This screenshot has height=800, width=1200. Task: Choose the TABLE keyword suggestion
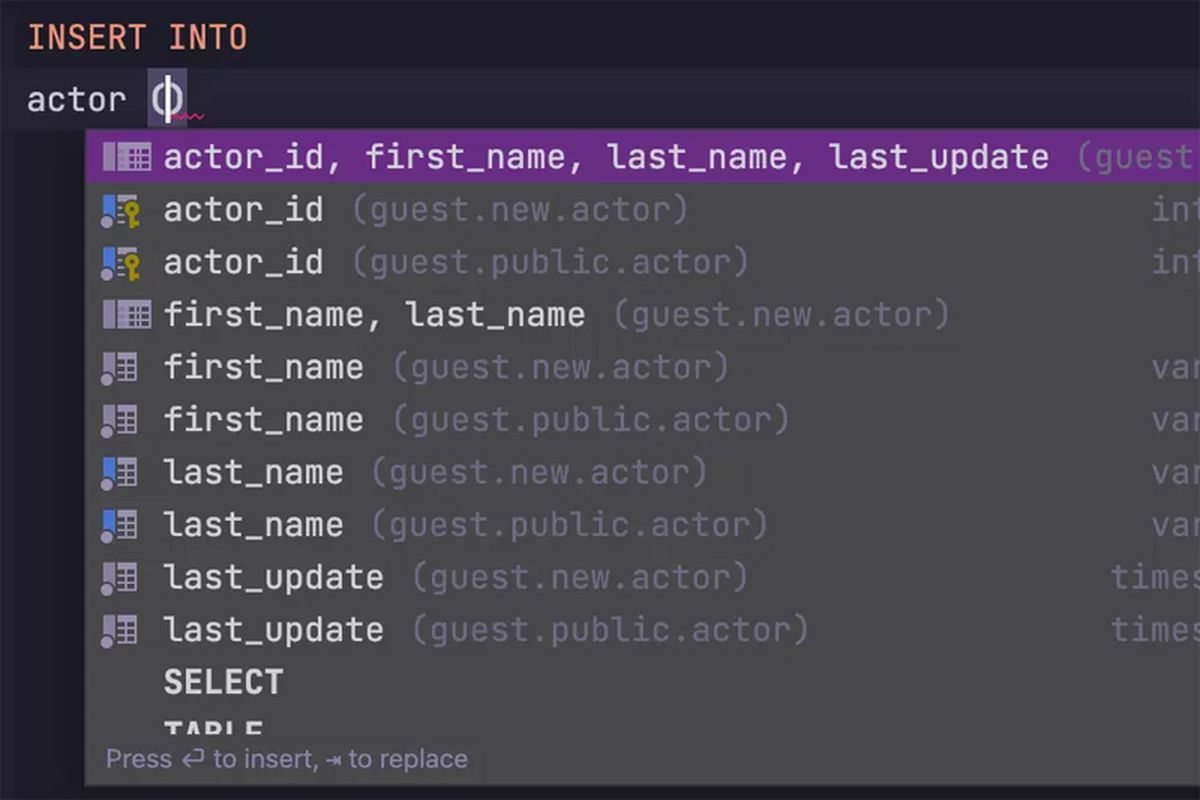[x=213, y=729]
